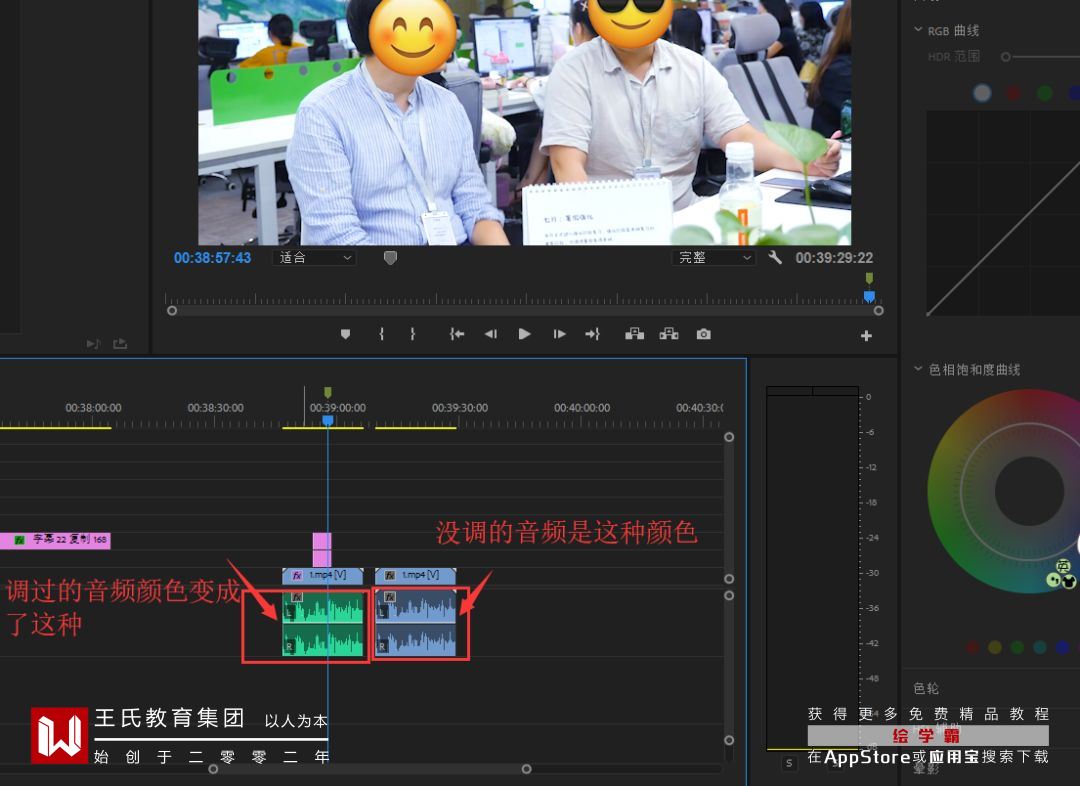Image resolution: width=1080 pixels, height=786 pixels.
Task: Collapse the RGB 曲线 section
Action: coord(917,30)
